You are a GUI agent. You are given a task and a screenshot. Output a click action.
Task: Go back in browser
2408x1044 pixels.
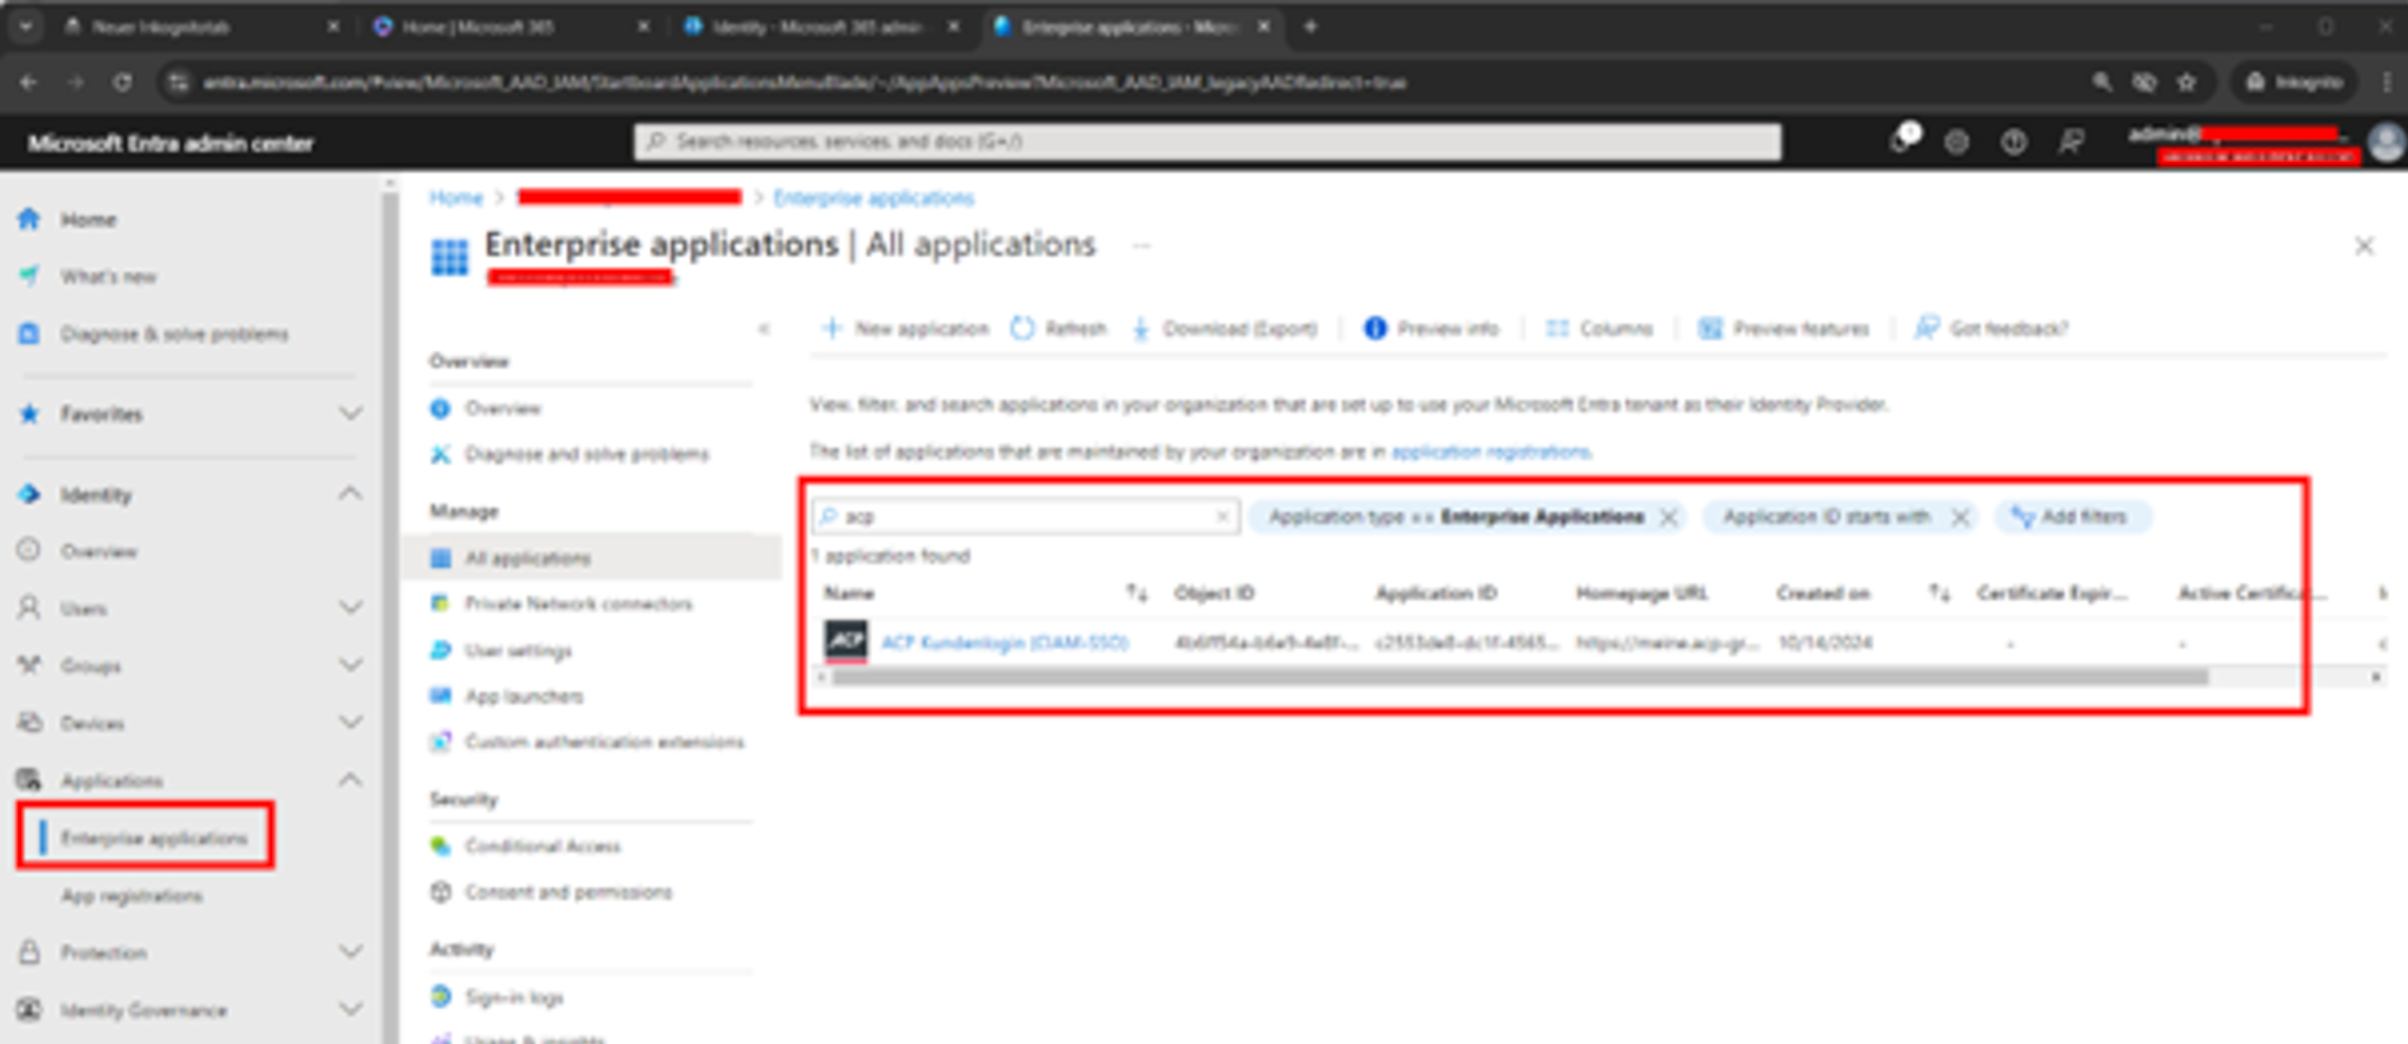pyautogui.click(x=28, y=82)
